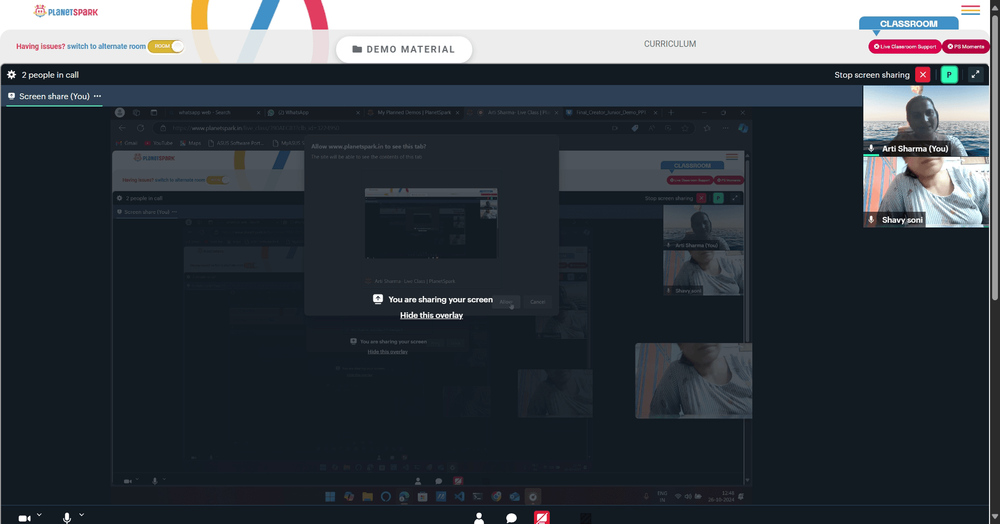Image resolution: width=1000 pixels, height=524 pixels.
Task: Click Gmail bookmark in shared screen
Action: click(x=126, y=143)
